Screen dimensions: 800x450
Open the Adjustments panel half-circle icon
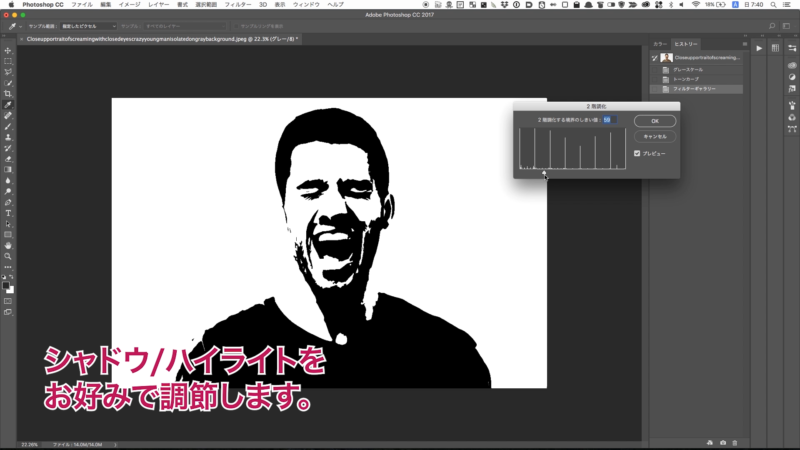pos(792,77)
